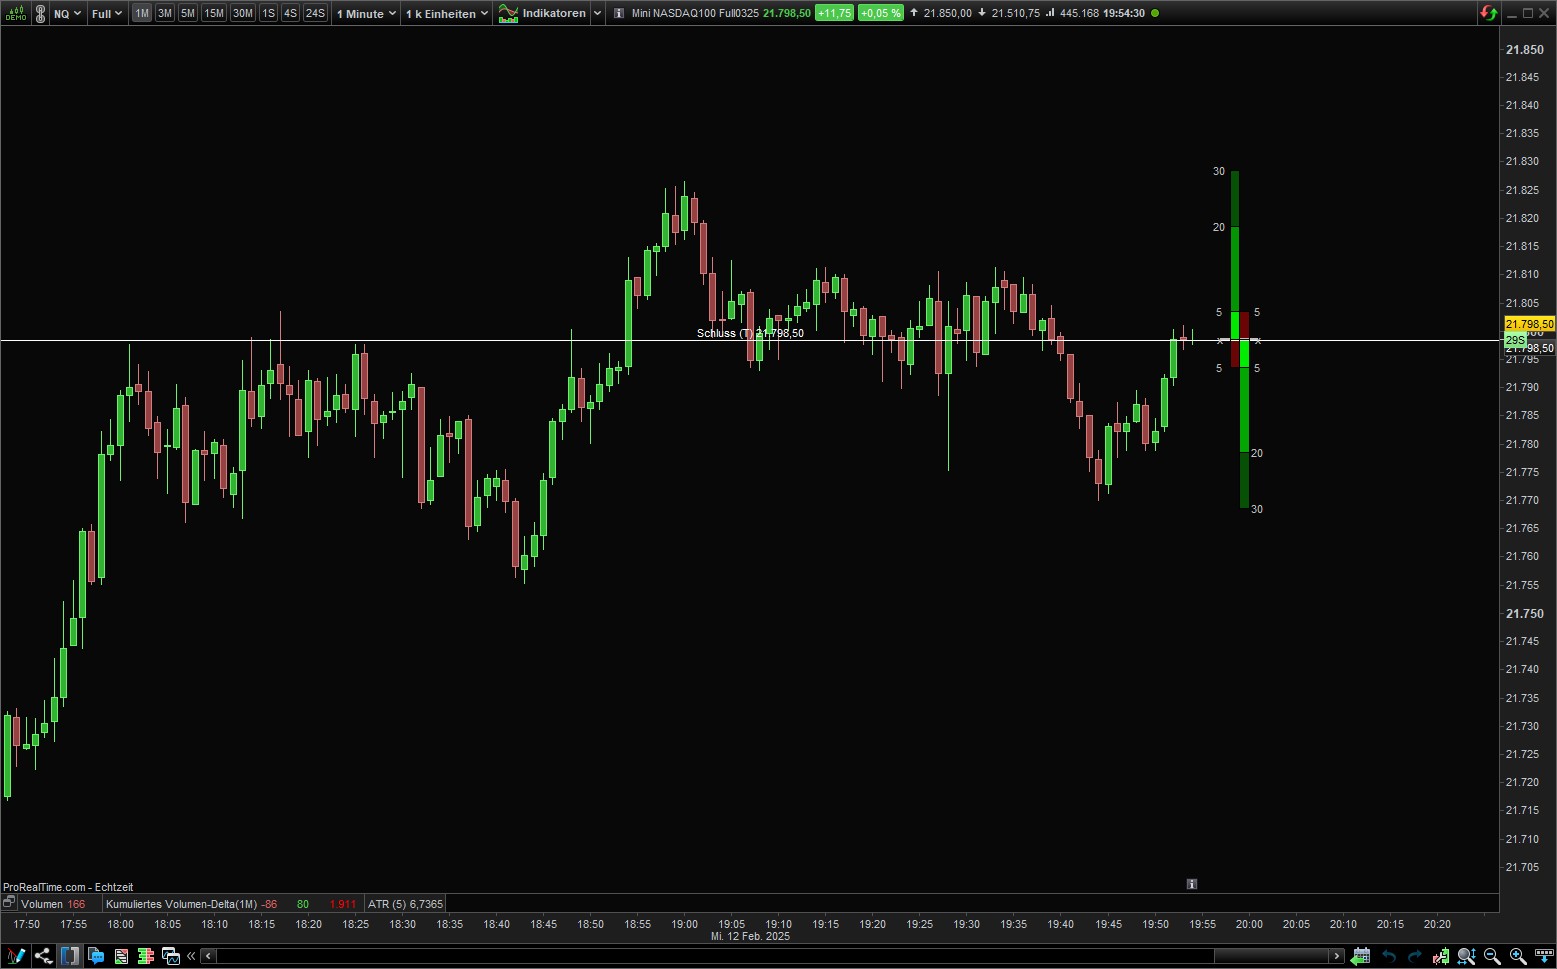The image size is (1557, 969).
Task: Click the 24S timeframe button
Action: [314, 13]
